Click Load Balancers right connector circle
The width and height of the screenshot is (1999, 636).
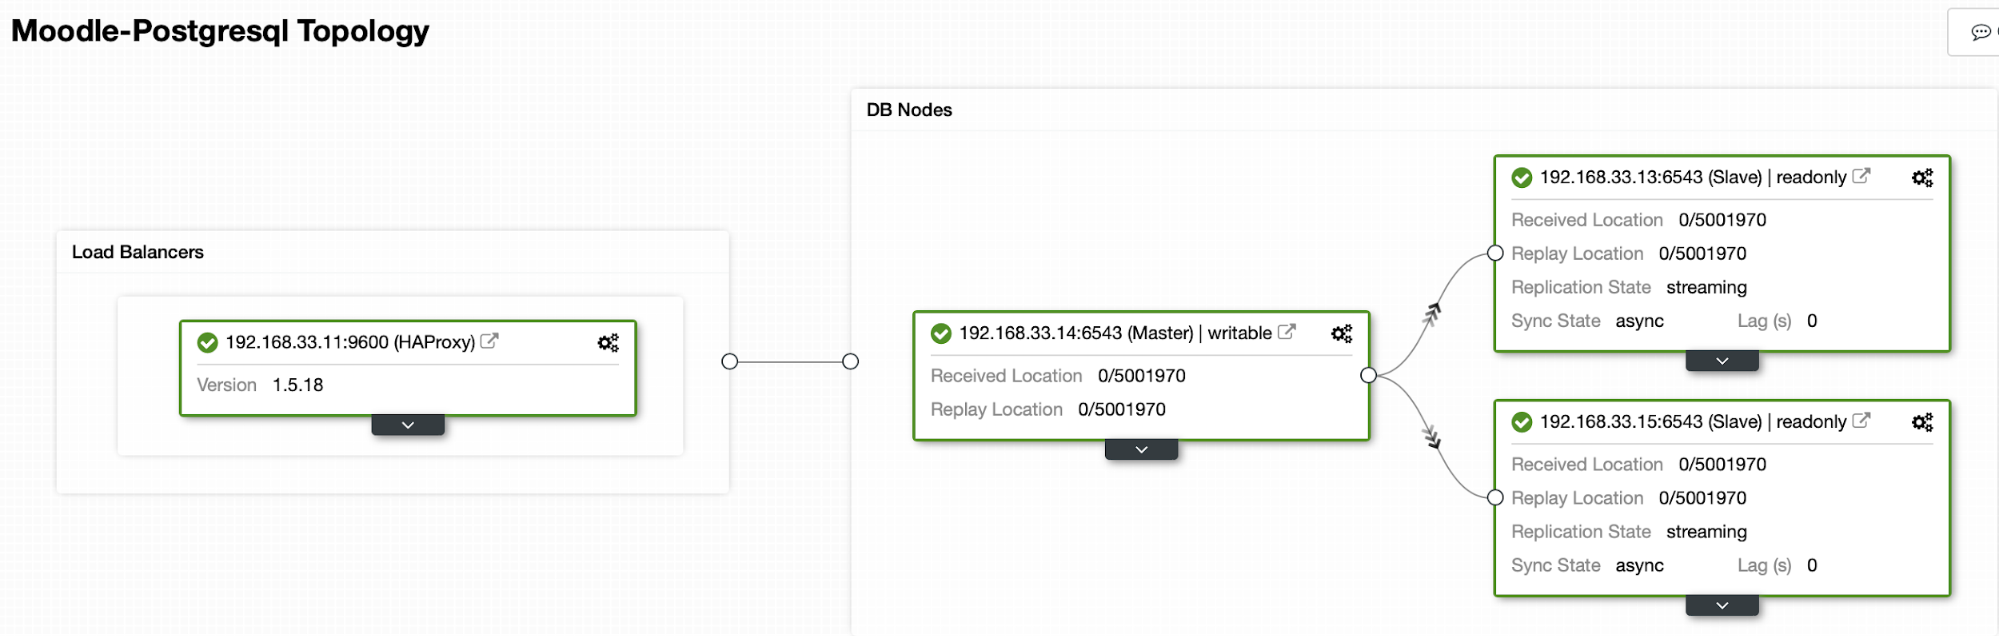click(x=730, y=361)
